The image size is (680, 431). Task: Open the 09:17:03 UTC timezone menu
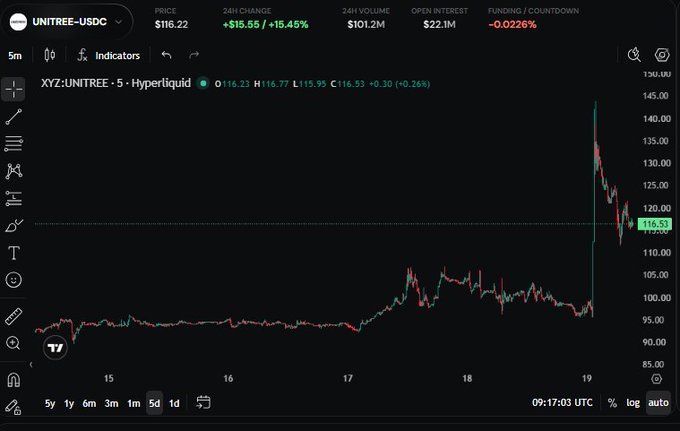562,402
